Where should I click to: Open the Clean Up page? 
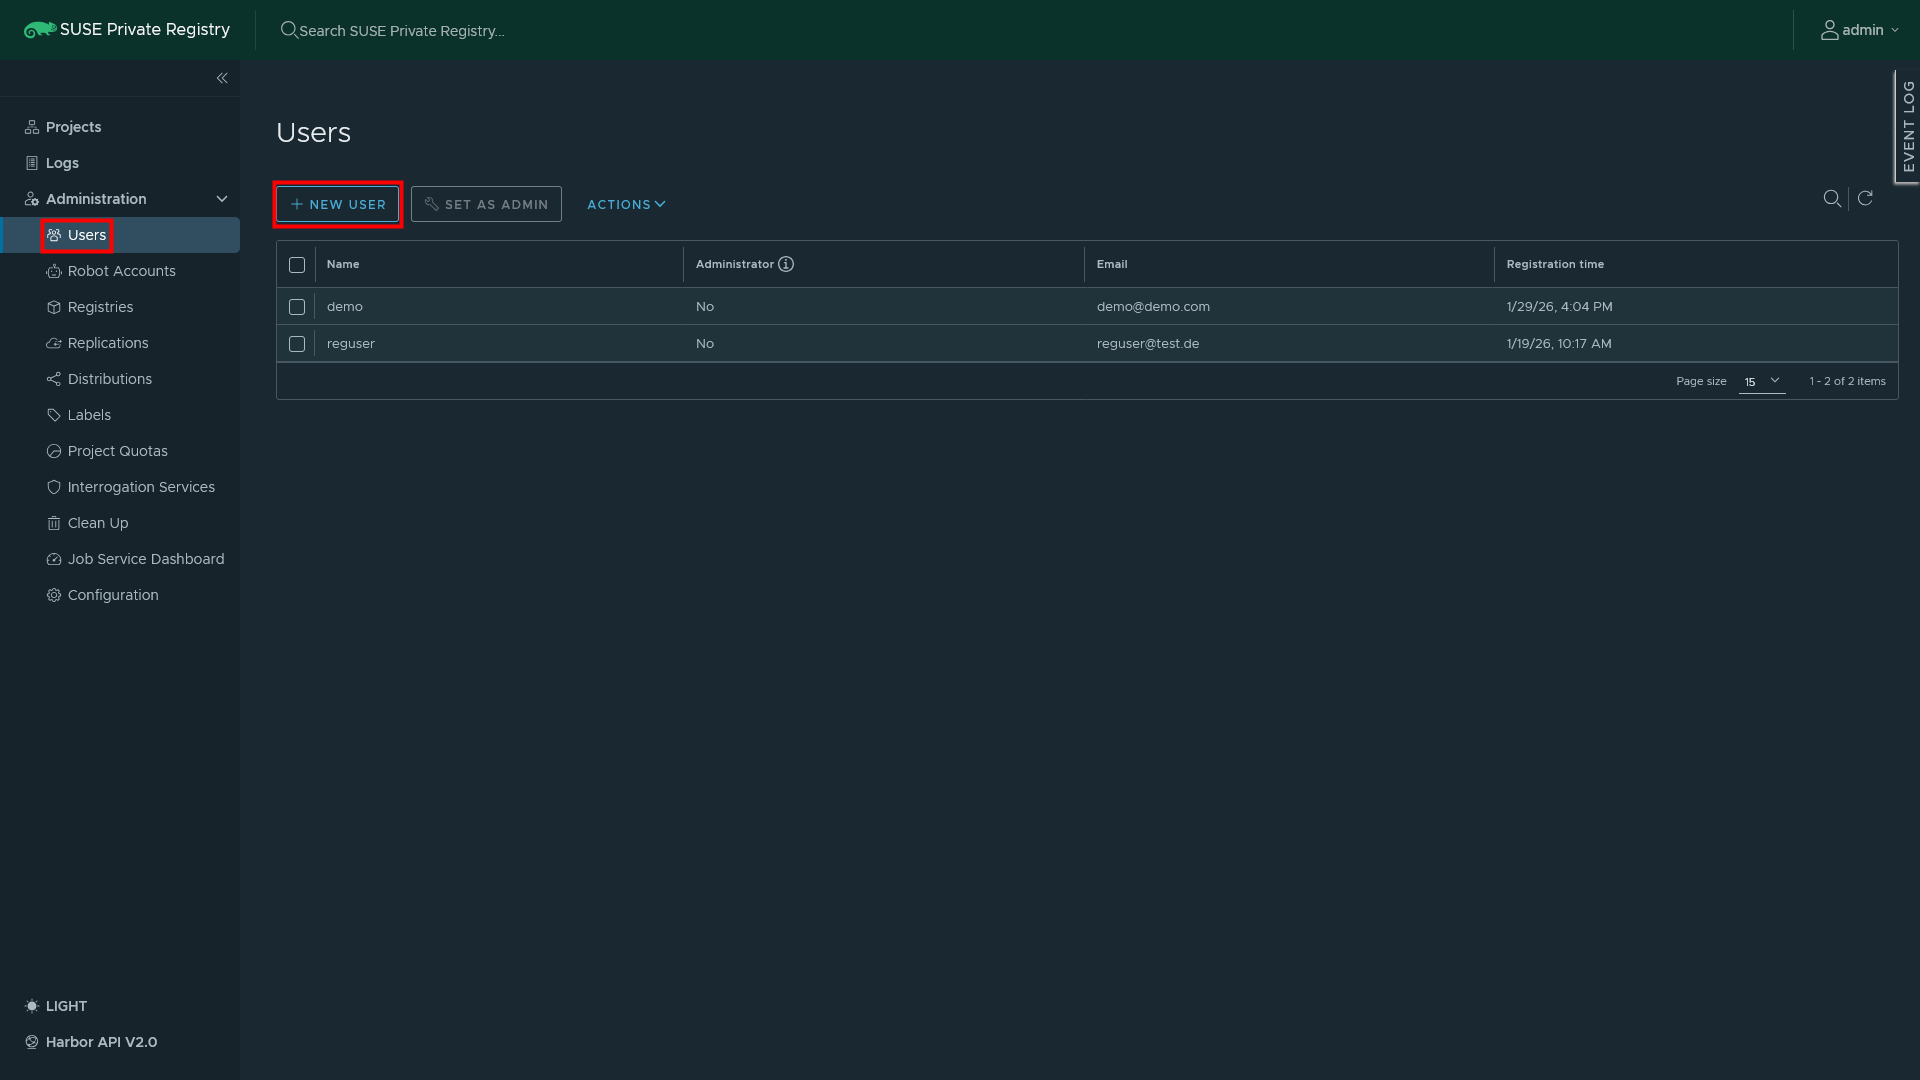[x=98, y=523]
